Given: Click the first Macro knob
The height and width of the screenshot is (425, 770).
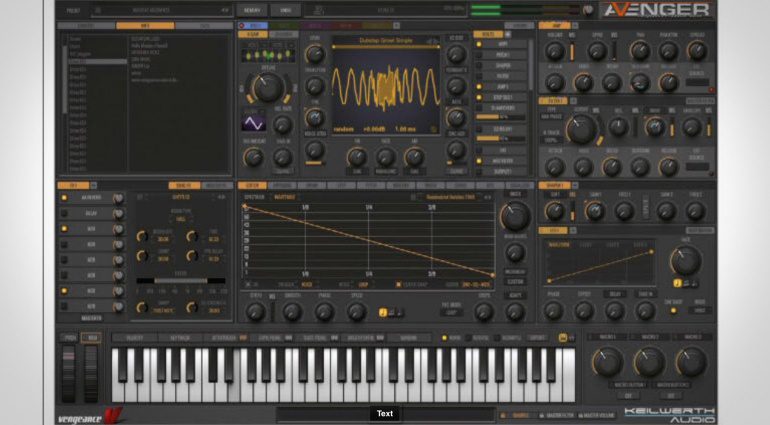Looking at the screenshot, I should coord(608,361).
